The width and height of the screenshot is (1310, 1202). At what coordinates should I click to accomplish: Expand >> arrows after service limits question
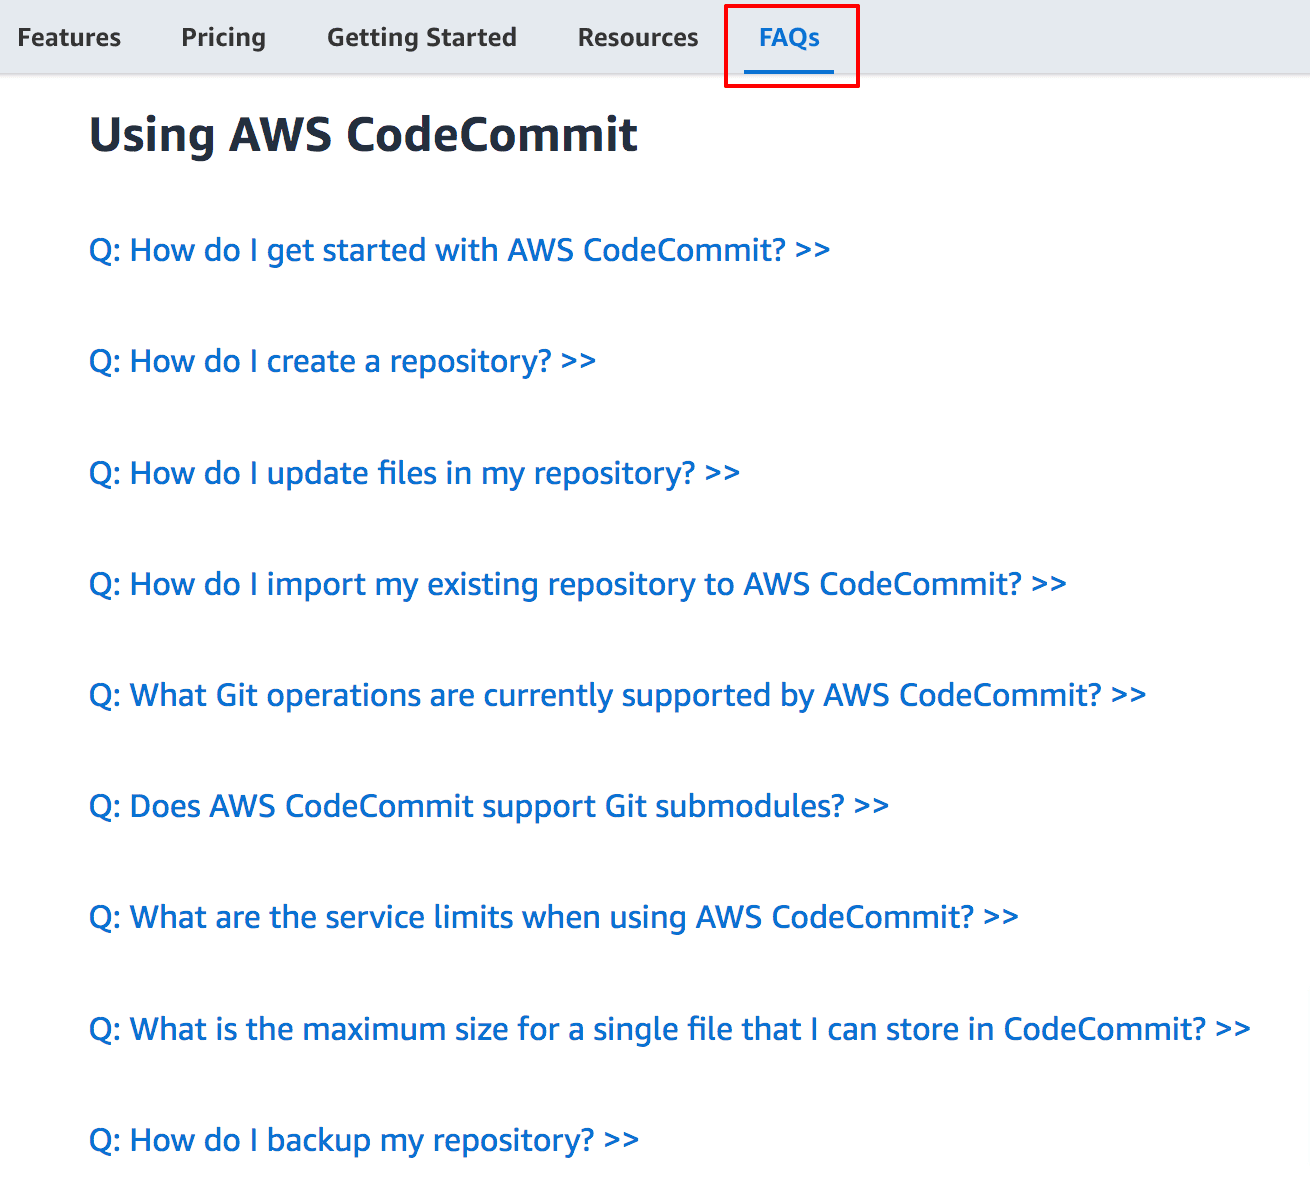[1001, 917]
